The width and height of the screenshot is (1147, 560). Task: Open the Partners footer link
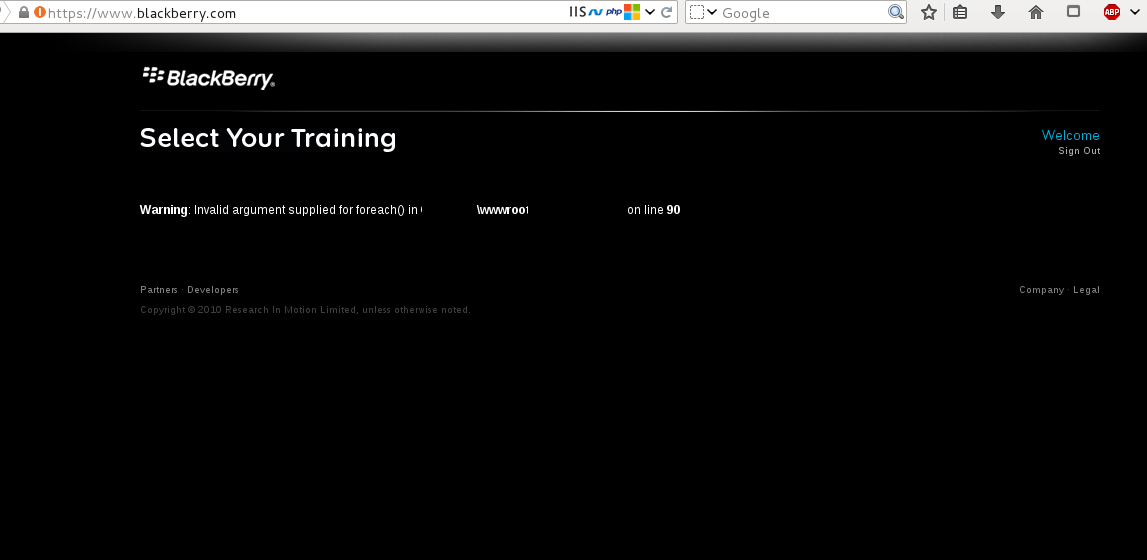[x=159, y=290]
